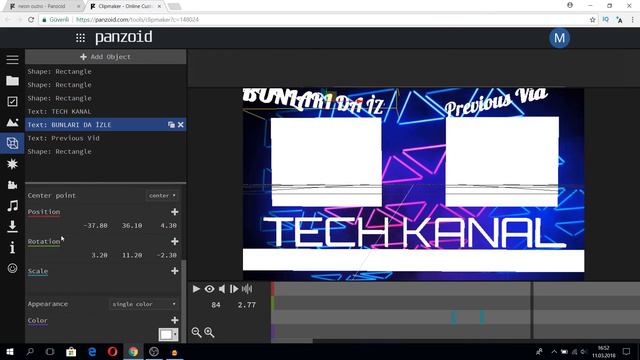Open the download render panel
Screen dimensions: 640x360
(12, 226)
